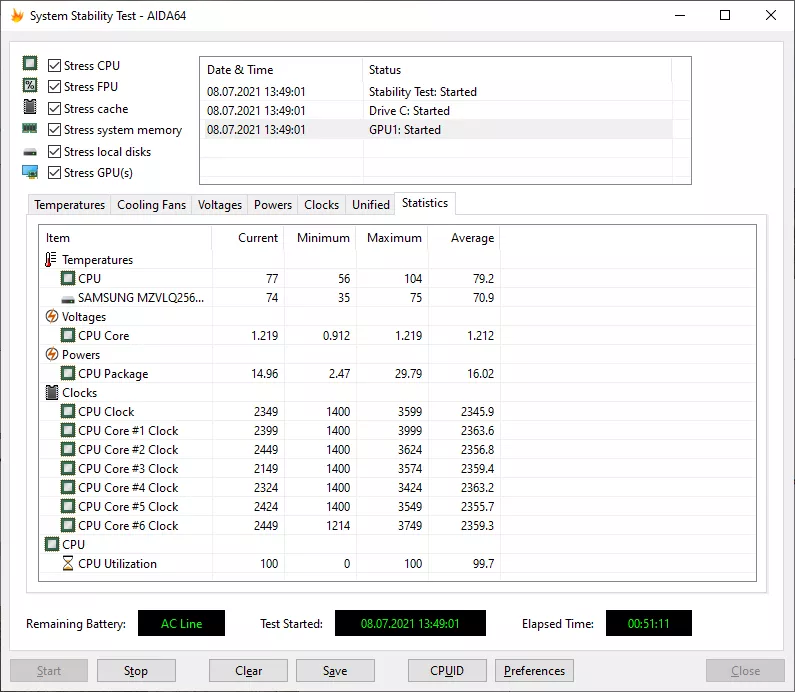Click the CPU maximum temperature value 104
This screenshot has height=692, width=795.
[x=413, y=278]
